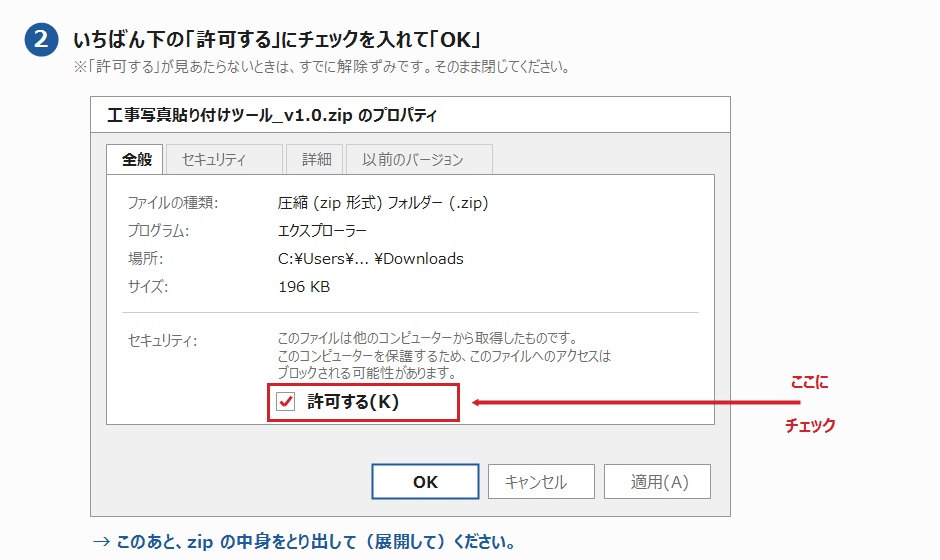Screen dimensions: 940x560
Task: Click the キャンセル button
Action: [541, 481]
